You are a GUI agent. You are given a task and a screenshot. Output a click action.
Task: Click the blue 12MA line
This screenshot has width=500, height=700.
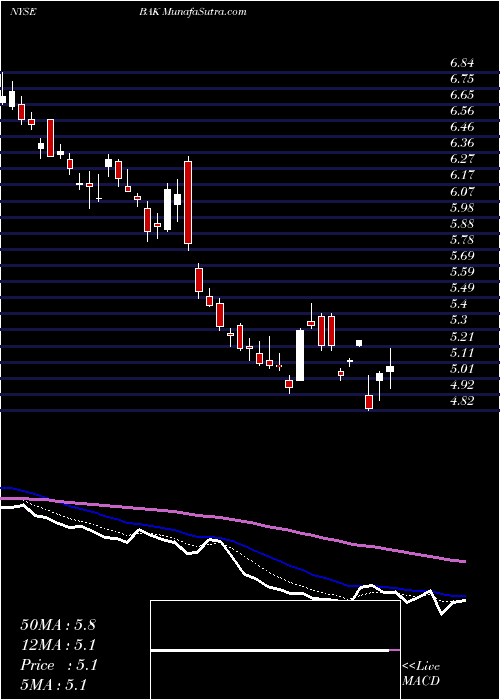[x=232, y=541]
